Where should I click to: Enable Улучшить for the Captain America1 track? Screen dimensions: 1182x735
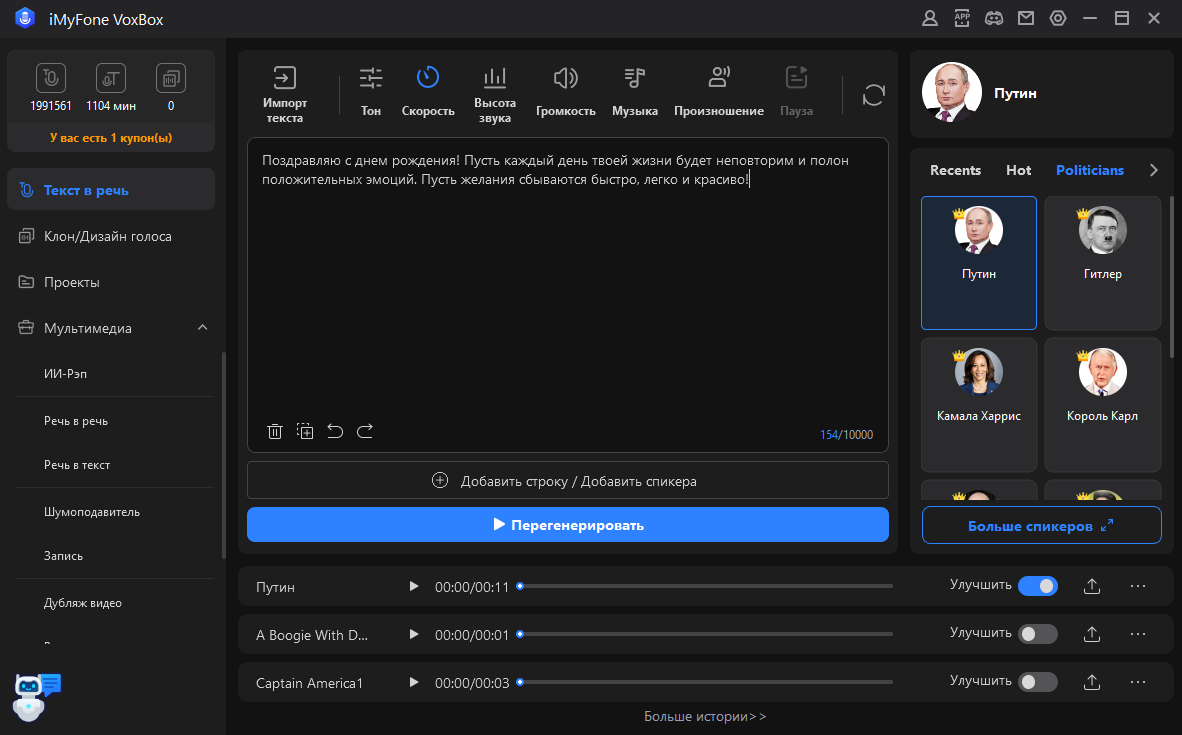pos(1037,682)
